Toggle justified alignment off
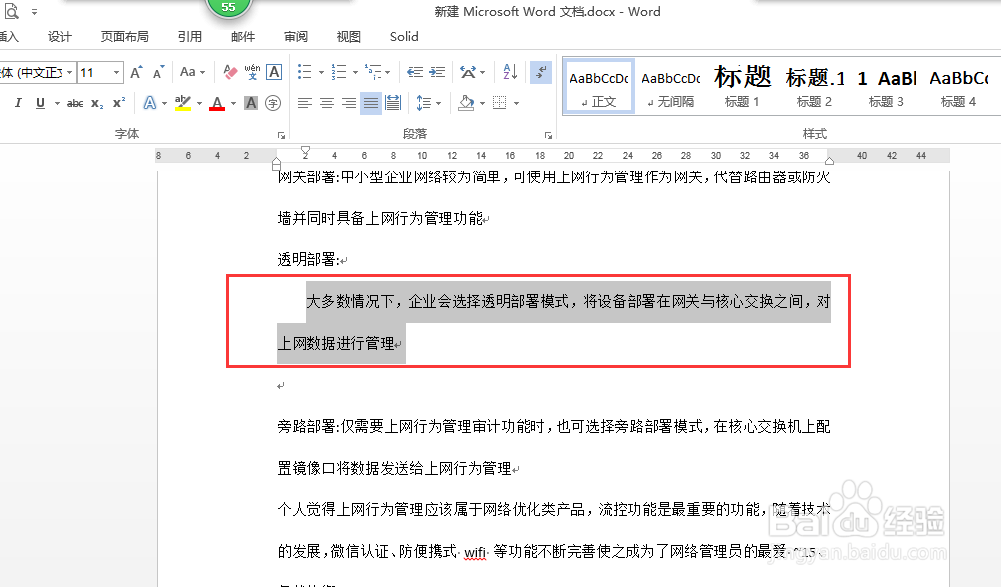The image size is (1001, 587). pyautogui.click(x=370, y=103)
